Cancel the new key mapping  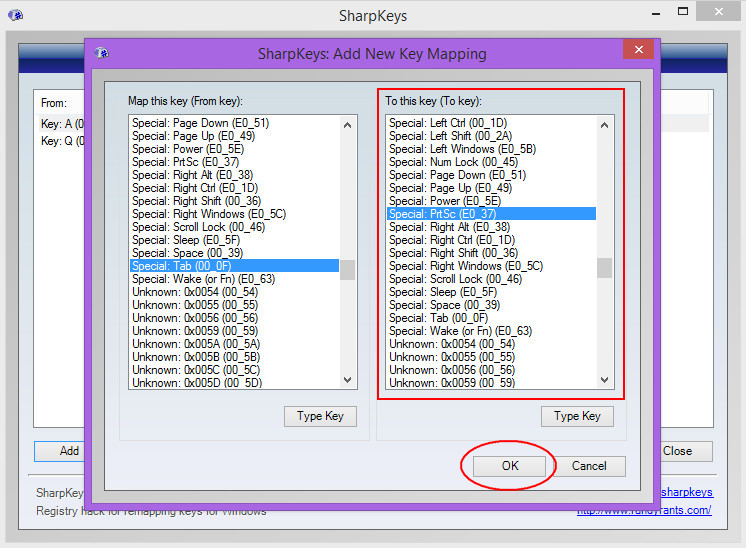pos(589,466)
